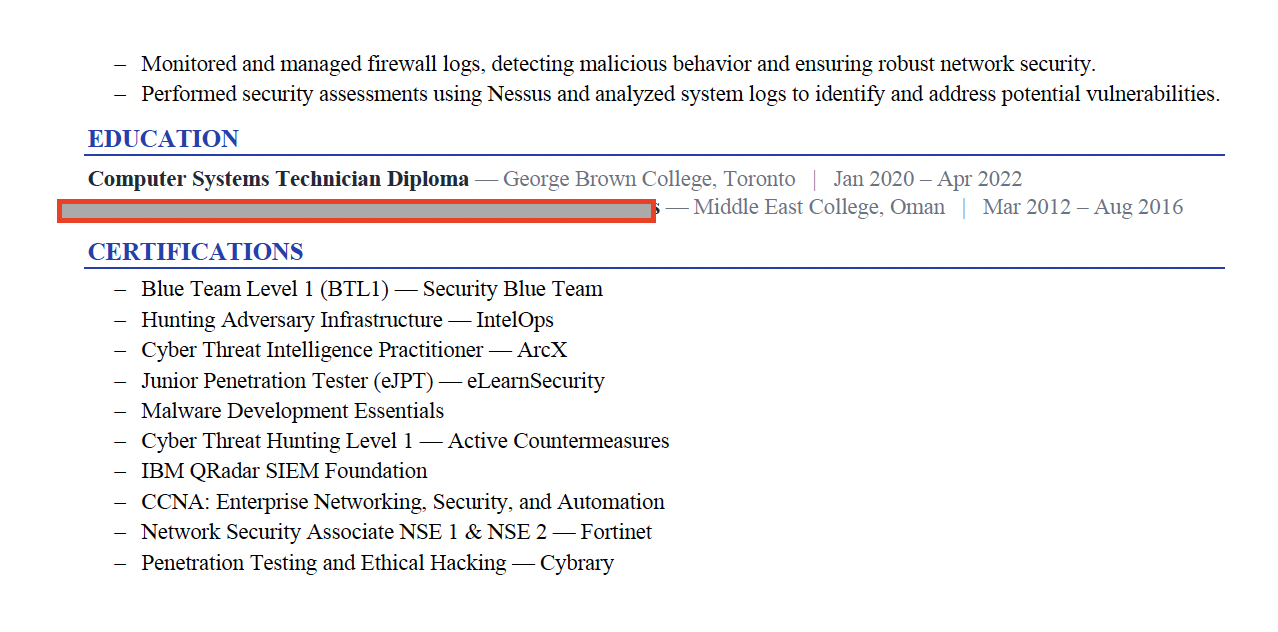The width and height of the screenshot is (1278, 632).
Task: Click the CCNA: Enterprise Networking entry
Action: pos(403,502)
